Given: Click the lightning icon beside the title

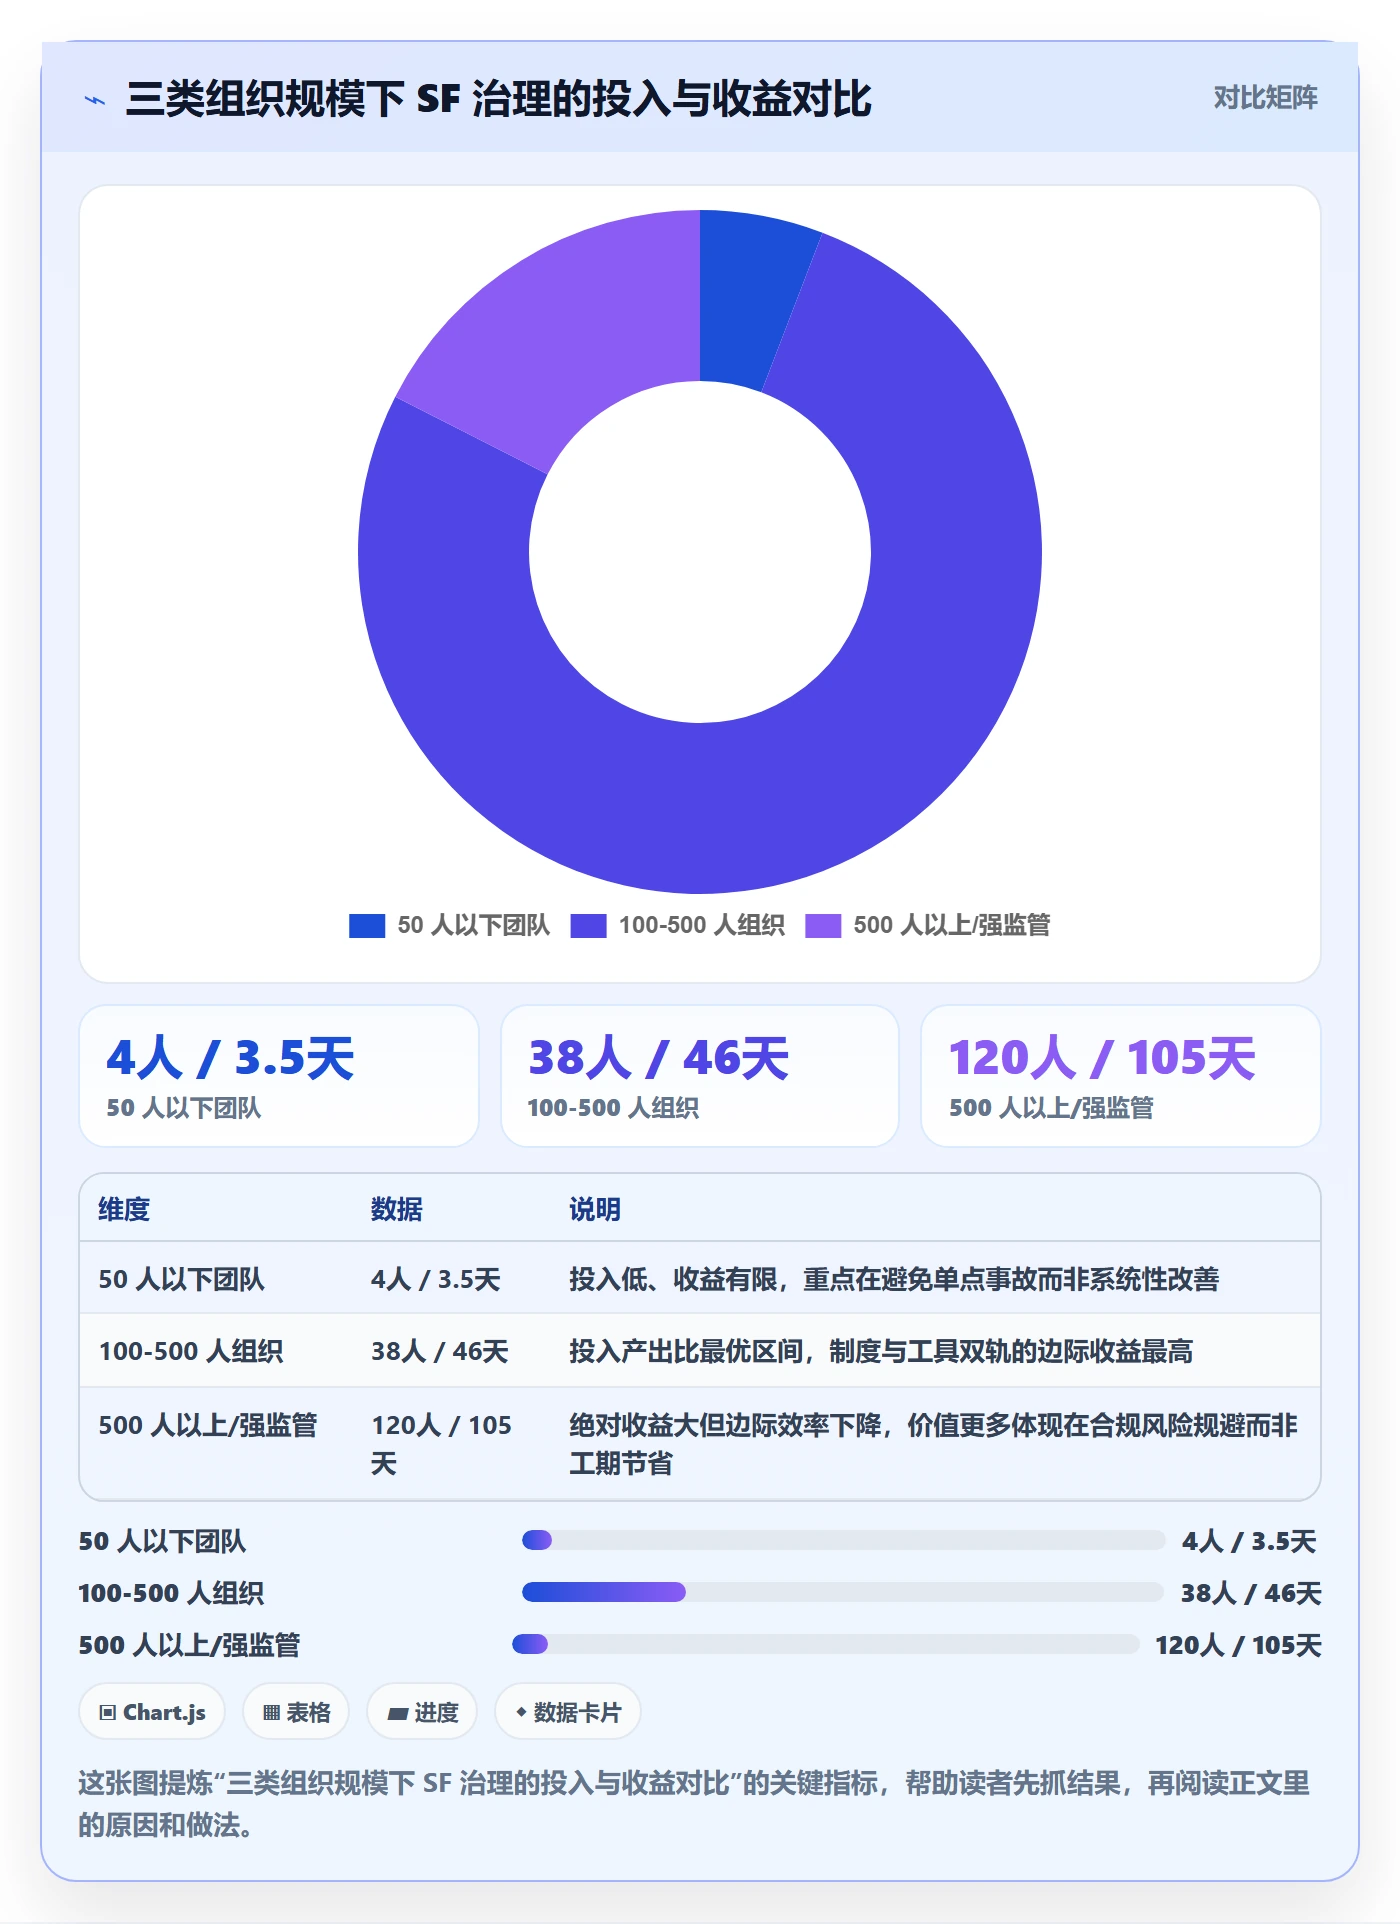Looking at the screenshot, I should pyautogui.click(x=95, y=100).
